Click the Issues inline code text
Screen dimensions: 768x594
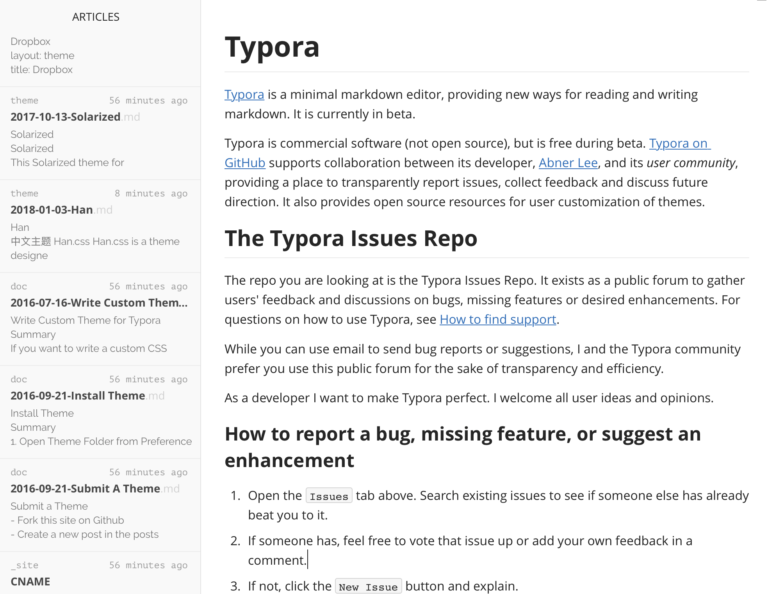click(328, 496)
